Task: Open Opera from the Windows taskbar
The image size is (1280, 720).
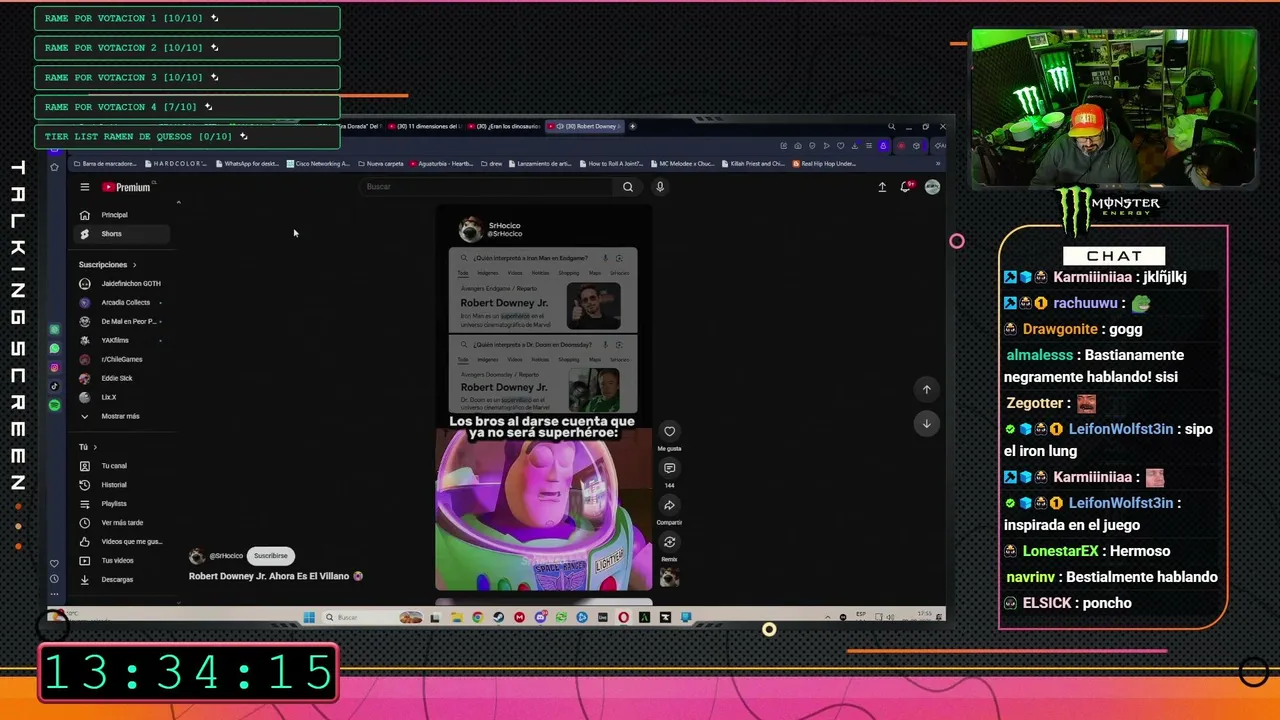Action: [624, 617]
